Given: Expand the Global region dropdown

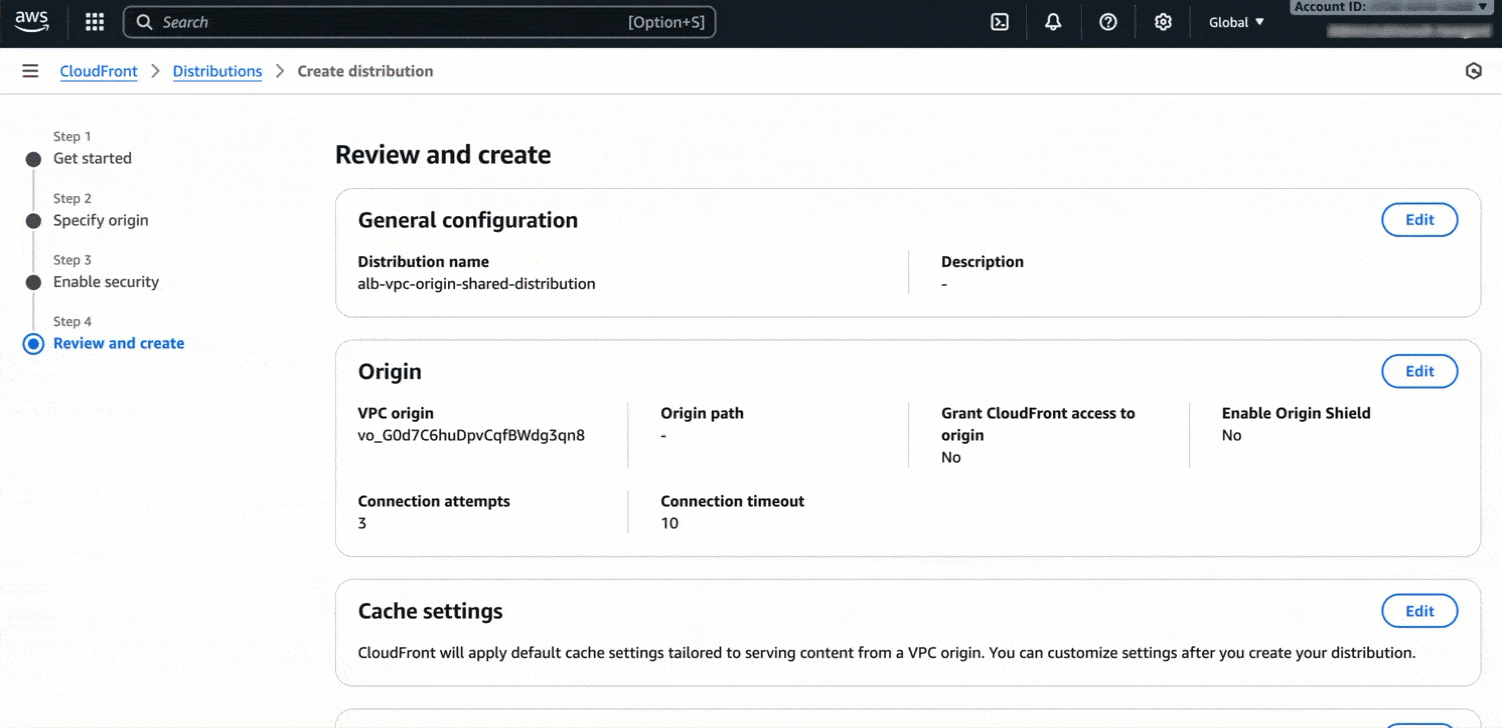Looking at the screenshot, I should [x=1236, y=22].
